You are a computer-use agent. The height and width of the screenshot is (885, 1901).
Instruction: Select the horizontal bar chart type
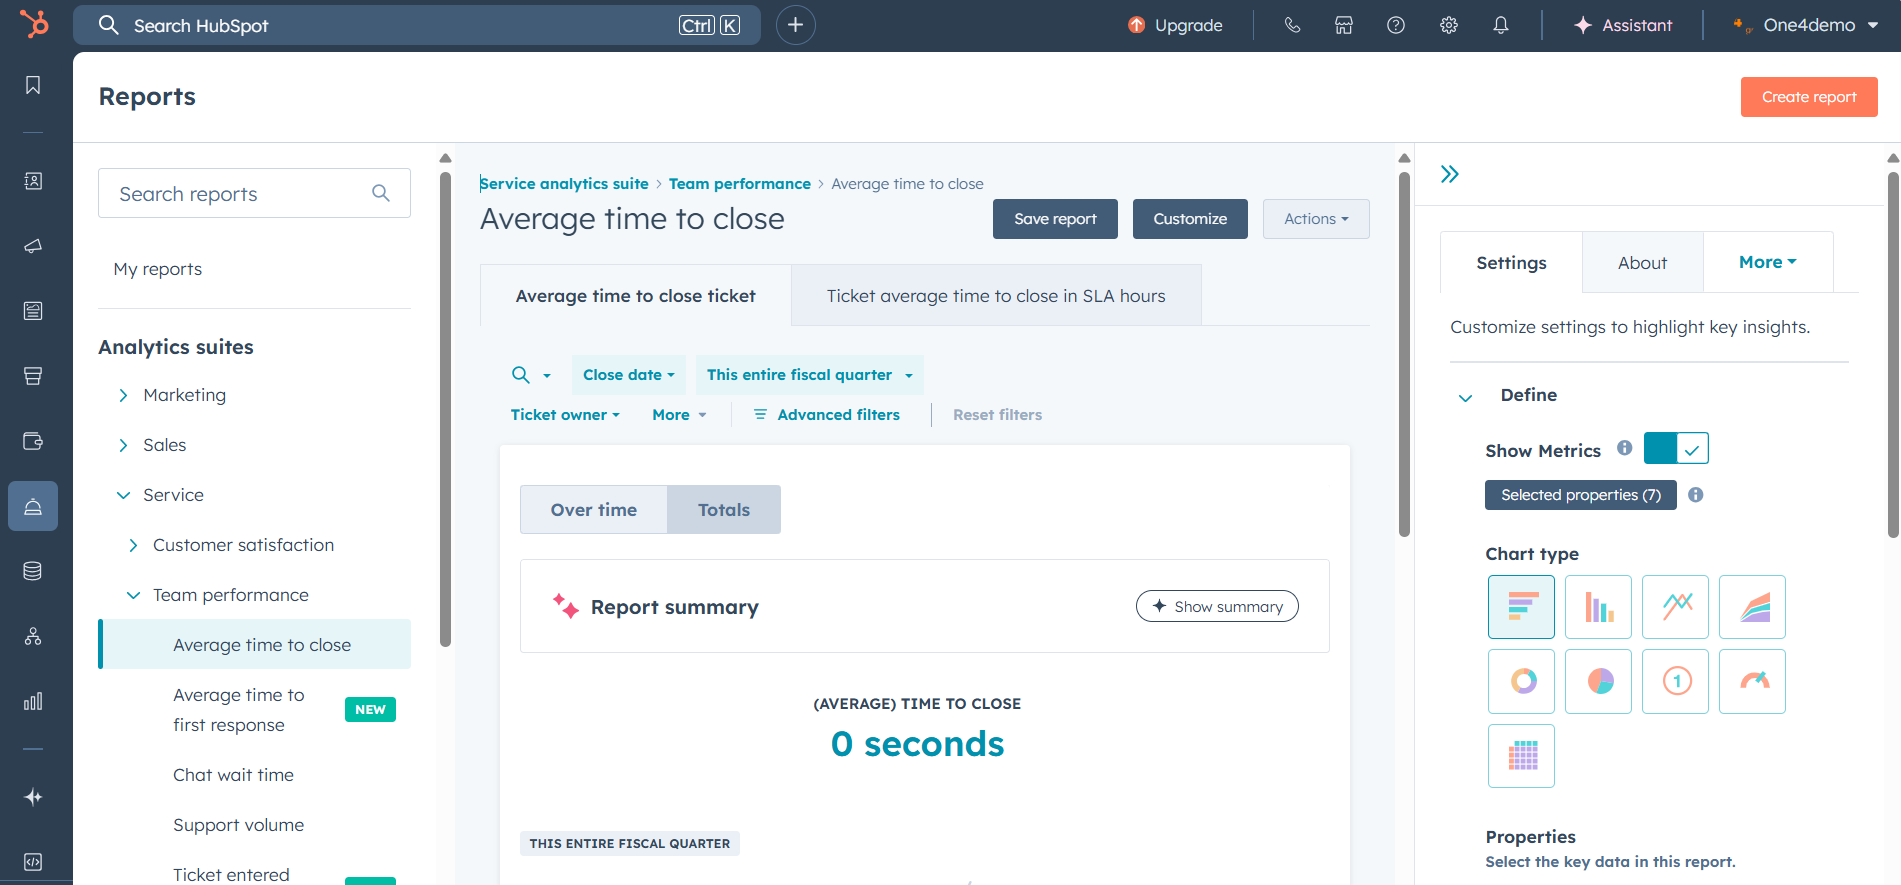[x=1521, y=607]
